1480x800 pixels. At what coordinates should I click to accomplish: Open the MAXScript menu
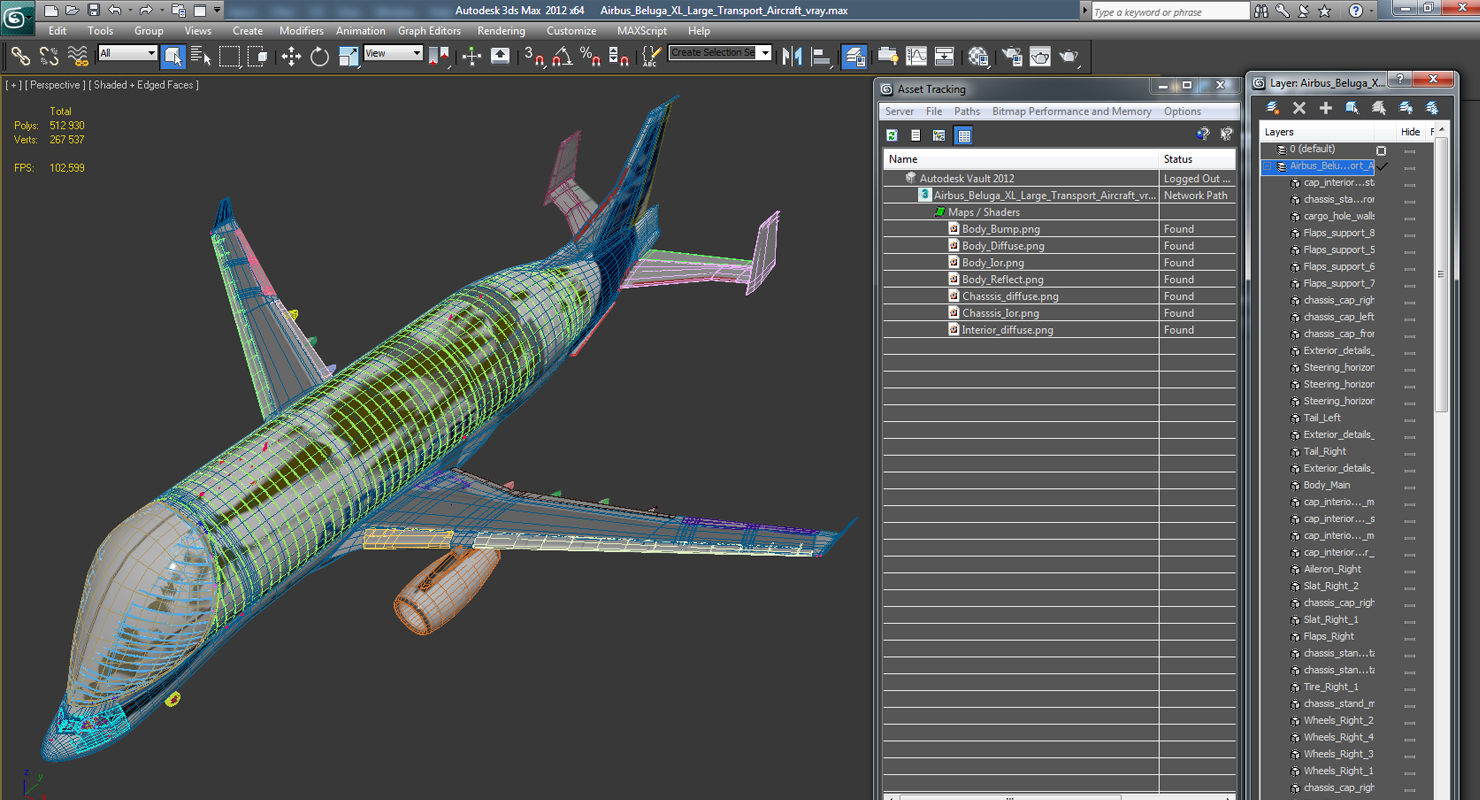click(641, 31)
